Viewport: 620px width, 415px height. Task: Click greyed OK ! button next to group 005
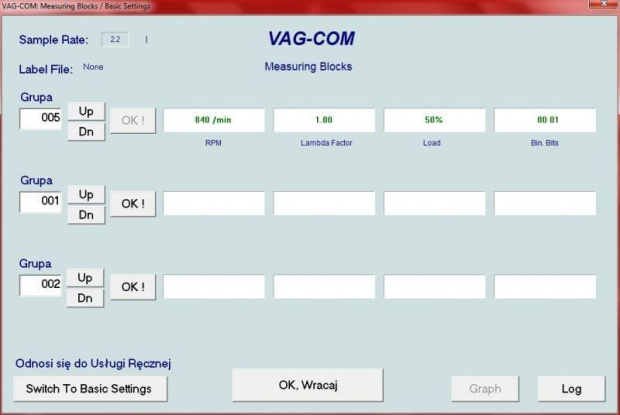point(133,121)
